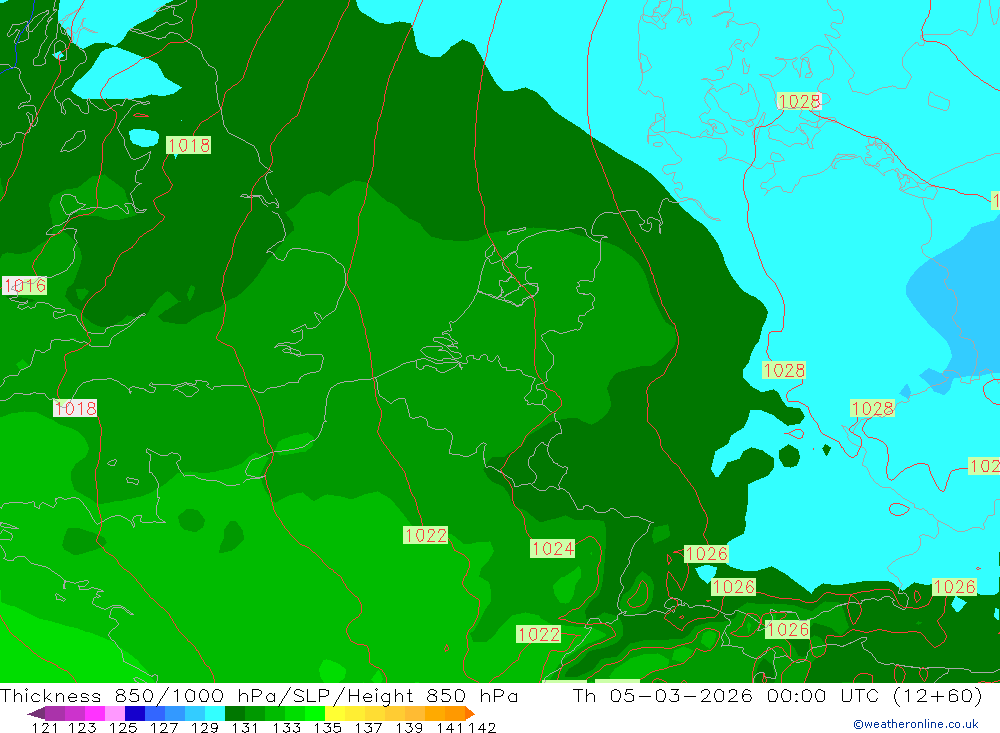Click the "(12+60)" forecast run text

(938, 695)
